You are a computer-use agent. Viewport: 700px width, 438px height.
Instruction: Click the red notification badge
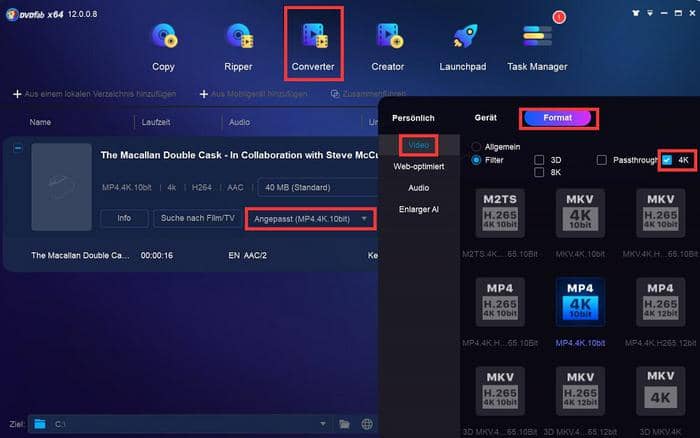click(559, 17)
